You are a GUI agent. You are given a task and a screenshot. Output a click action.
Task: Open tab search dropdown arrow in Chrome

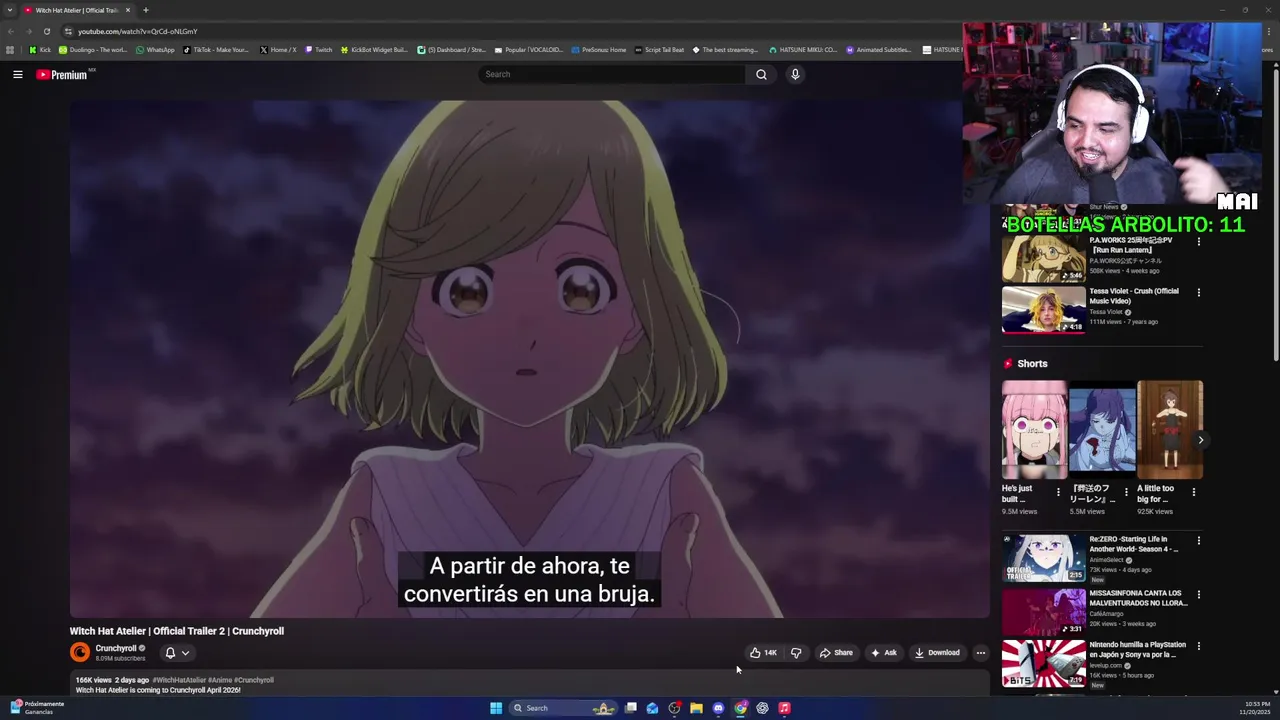[x=12, y=10]
